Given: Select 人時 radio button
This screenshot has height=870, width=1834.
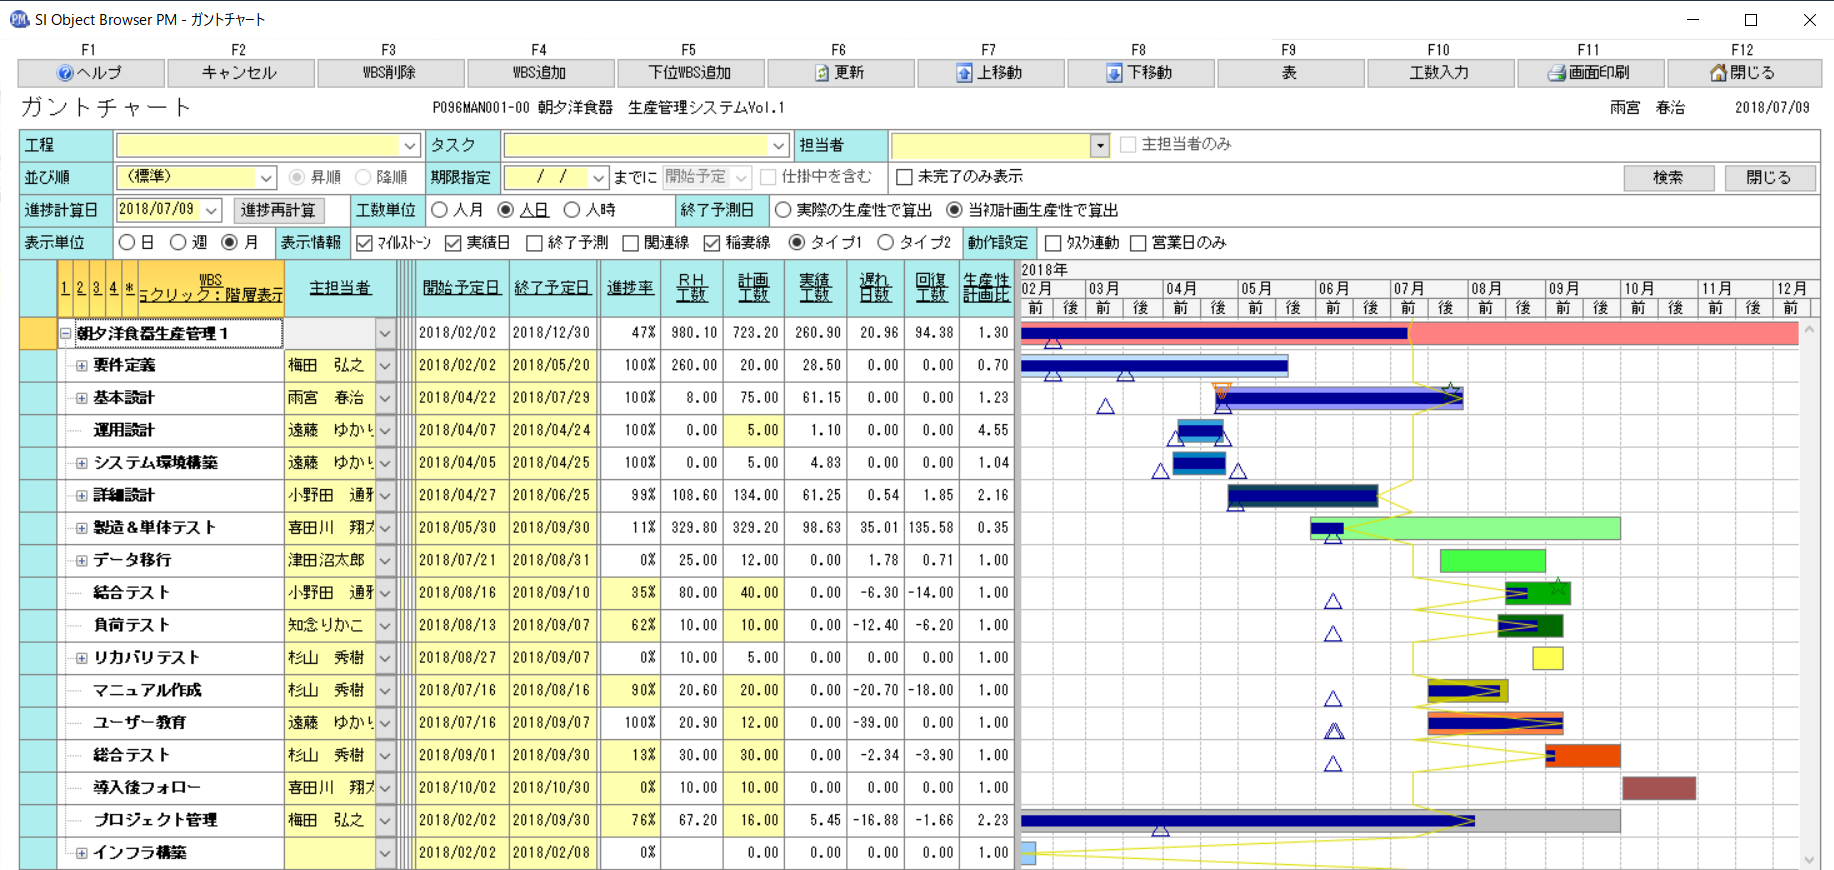Looking at the screenshot, I should (x=572, y=210).
